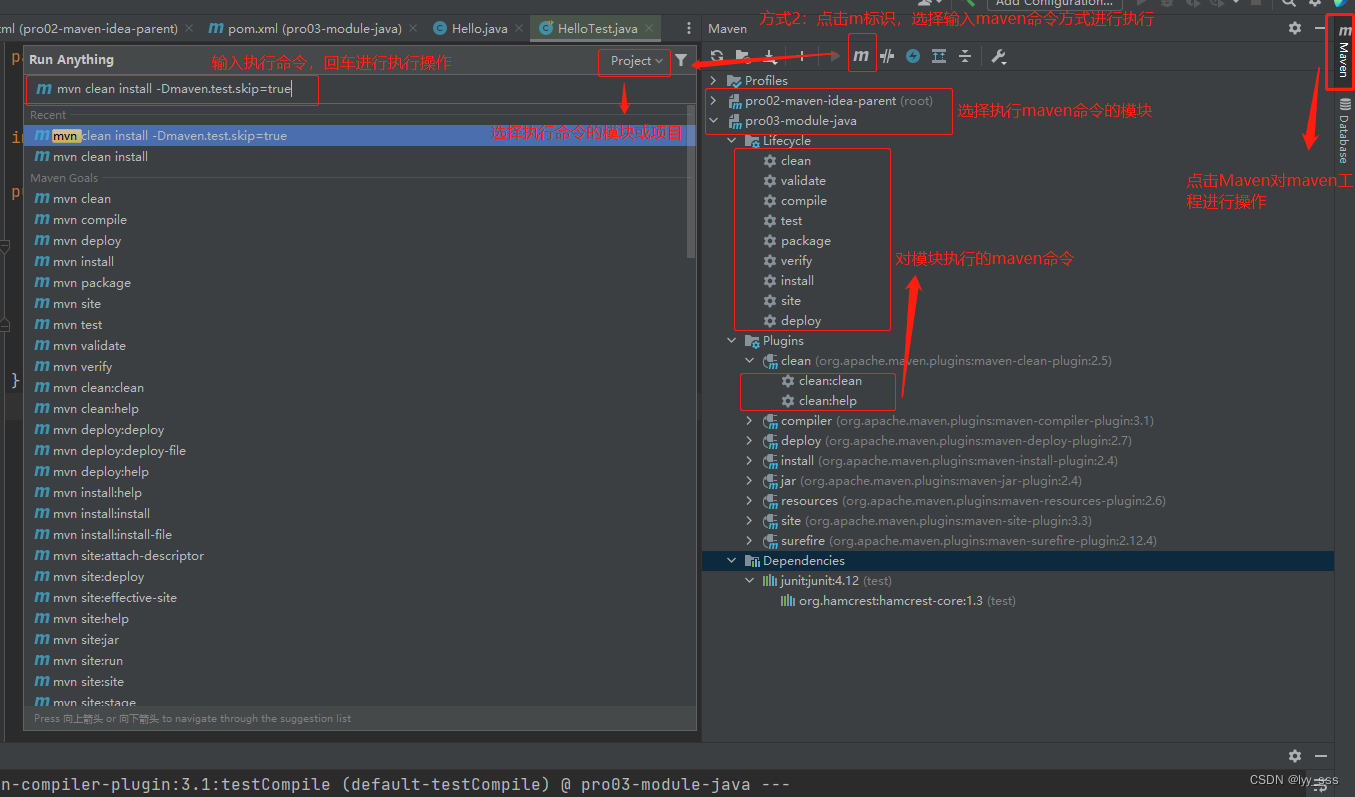This screenshot has height=797, width=1355.
Task: Select test lifecycle goal gear icon
Action: [x=769, y=220]
